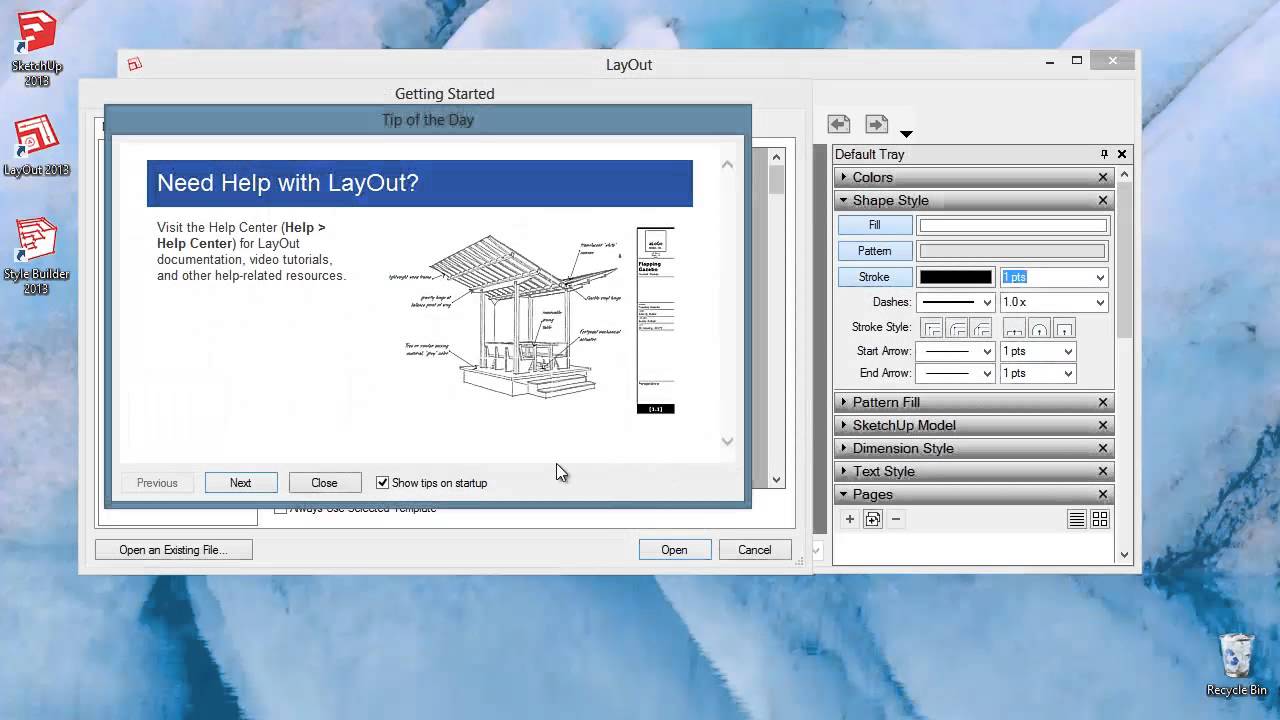Close the Text Style panel
The width and height of the screenshot is (1280, 720).
point(1103,471)
